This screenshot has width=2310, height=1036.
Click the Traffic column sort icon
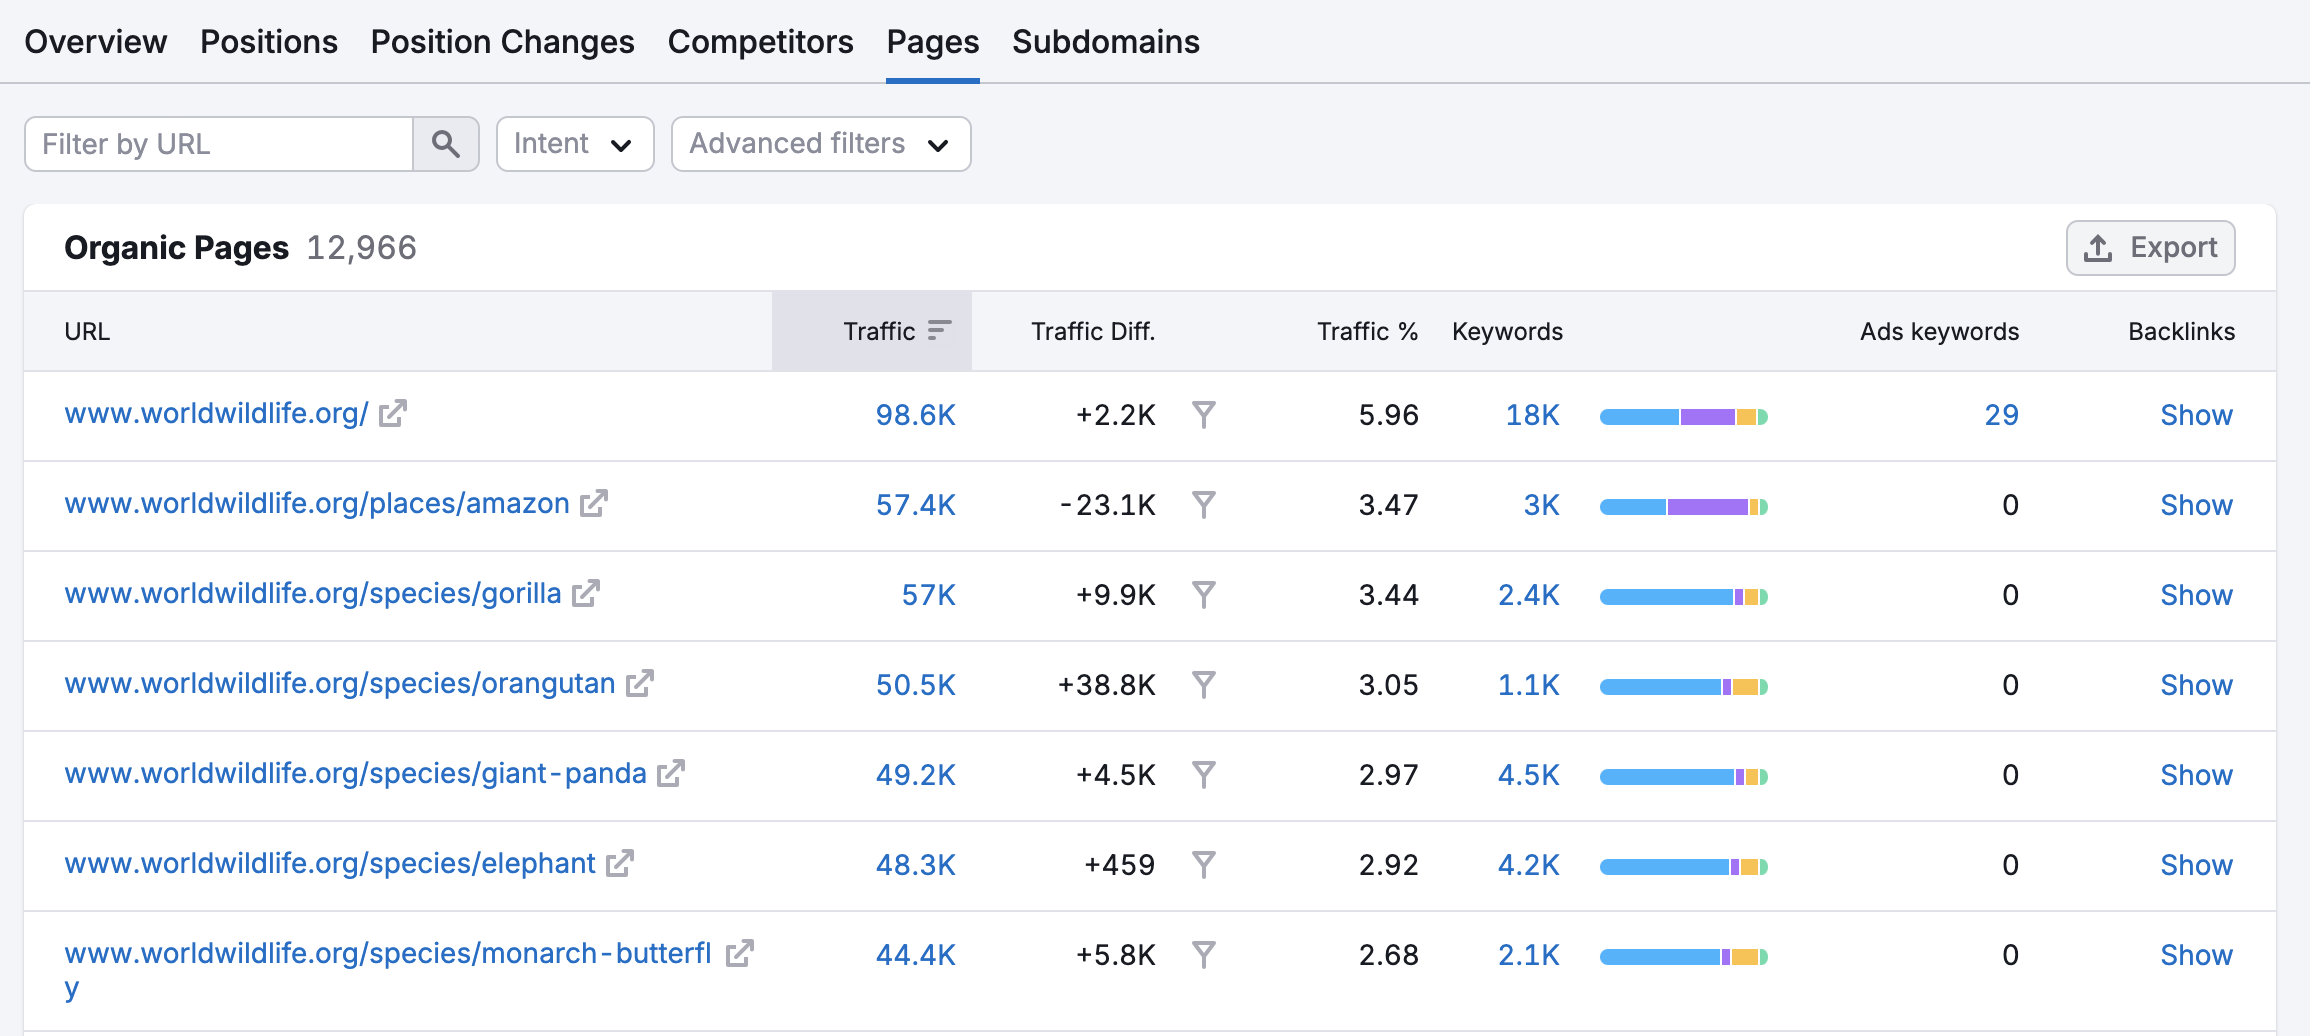pyautogui.click(x=939, y=331)
